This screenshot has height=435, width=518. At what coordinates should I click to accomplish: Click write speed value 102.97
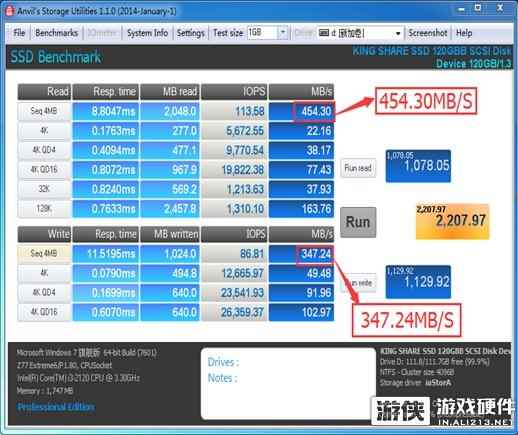[301, 312]
